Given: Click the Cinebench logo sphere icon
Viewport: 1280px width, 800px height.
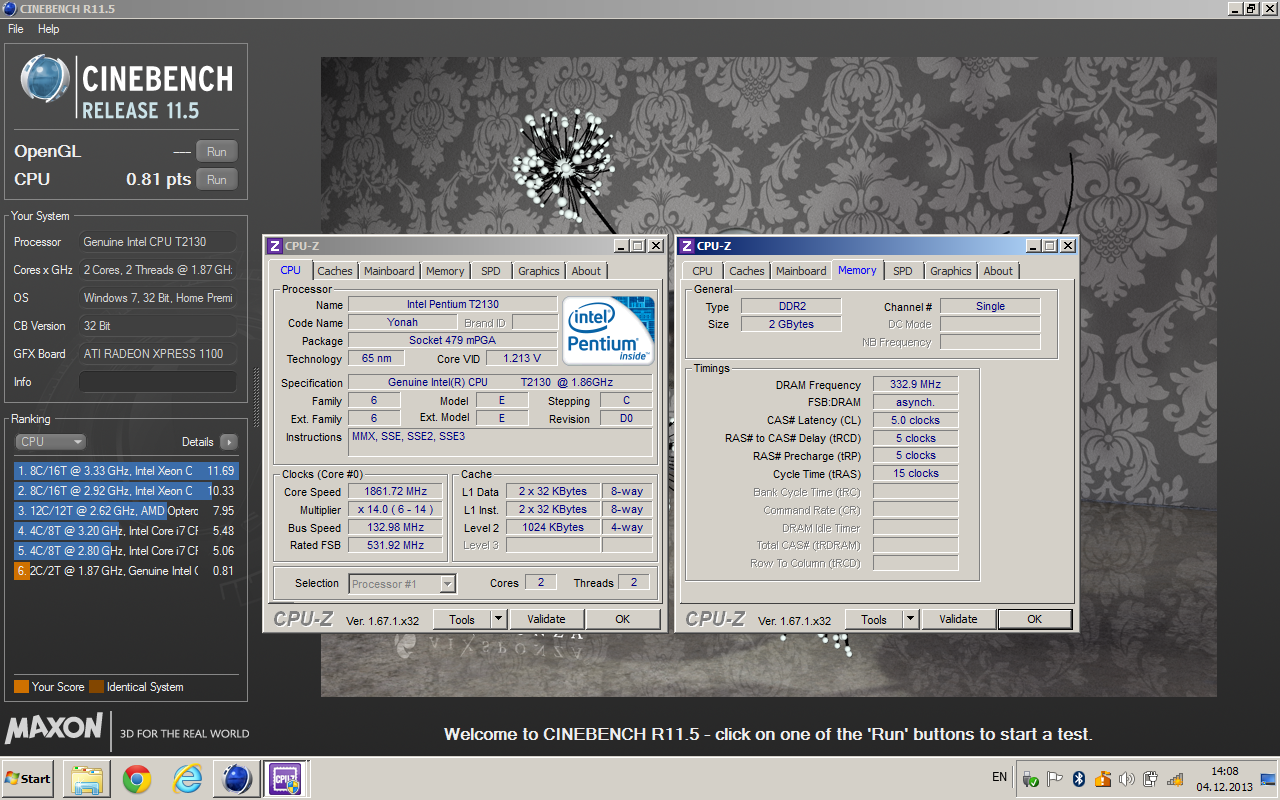Looking at the screenshot, I should tap(45, 81).
